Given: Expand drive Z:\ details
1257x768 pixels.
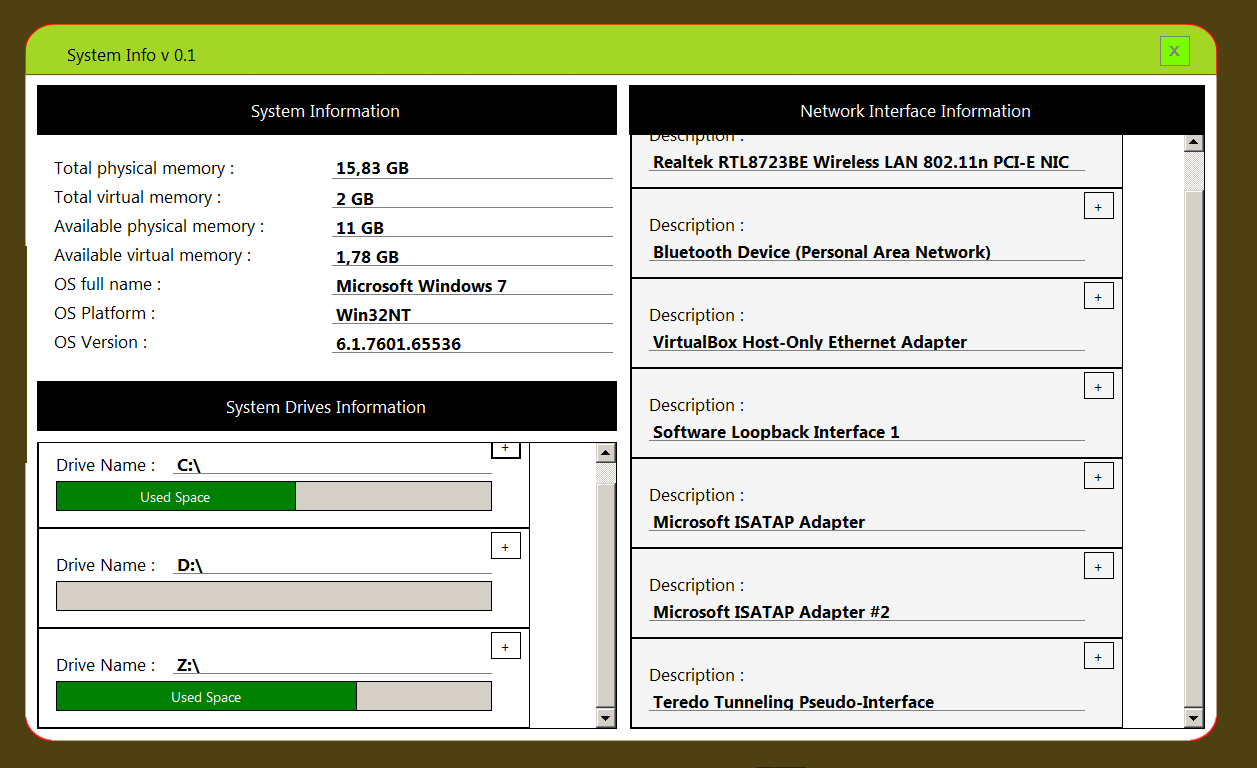Looking at the screenshot, I should pos(505,646).
